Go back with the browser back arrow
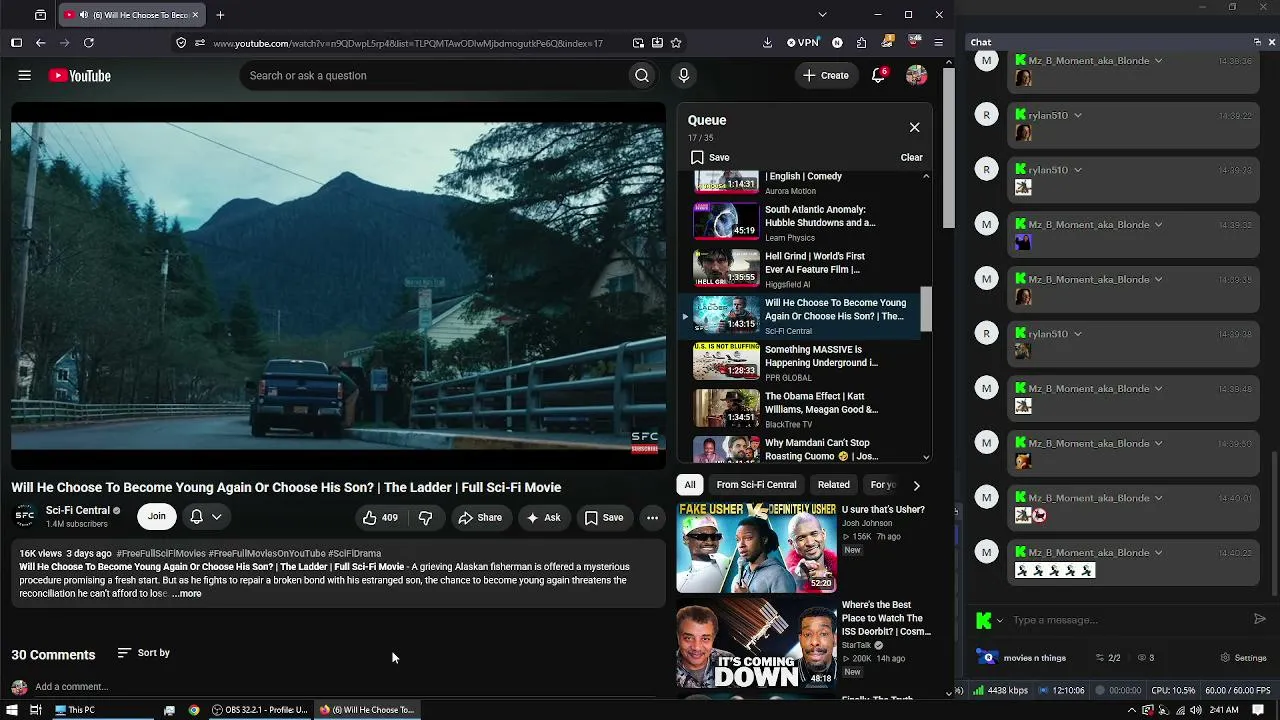 40,43
